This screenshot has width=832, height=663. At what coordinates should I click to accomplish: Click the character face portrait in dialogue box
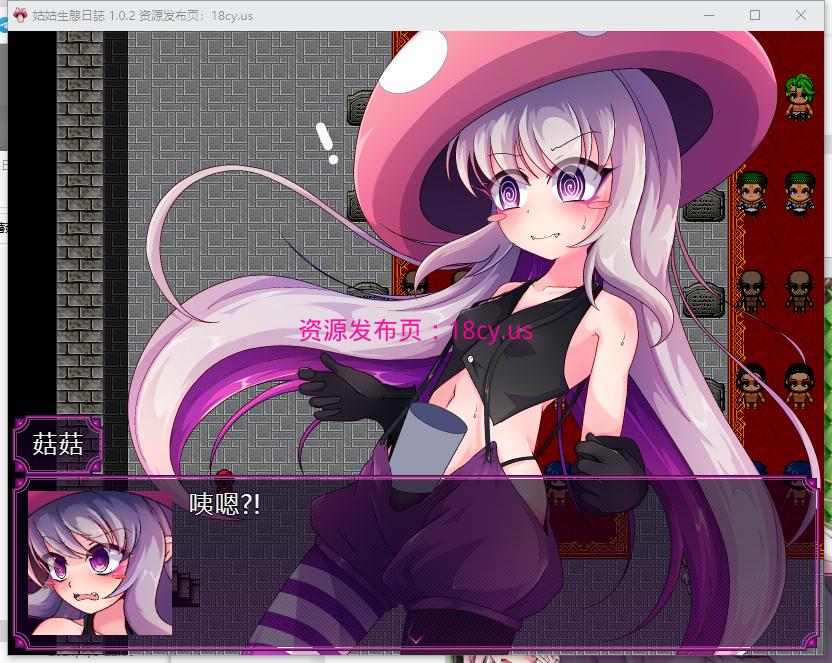[100, 563]
